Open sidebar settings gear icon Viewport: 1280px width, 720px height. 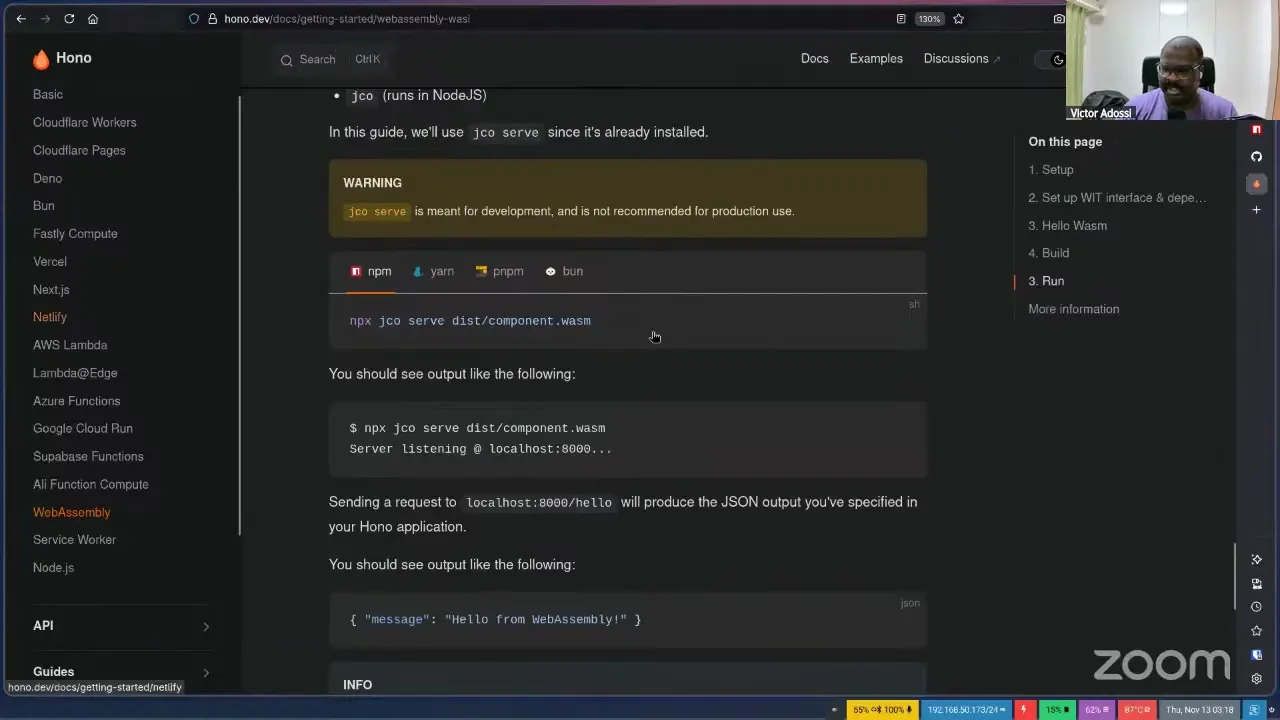[1257, 679]
